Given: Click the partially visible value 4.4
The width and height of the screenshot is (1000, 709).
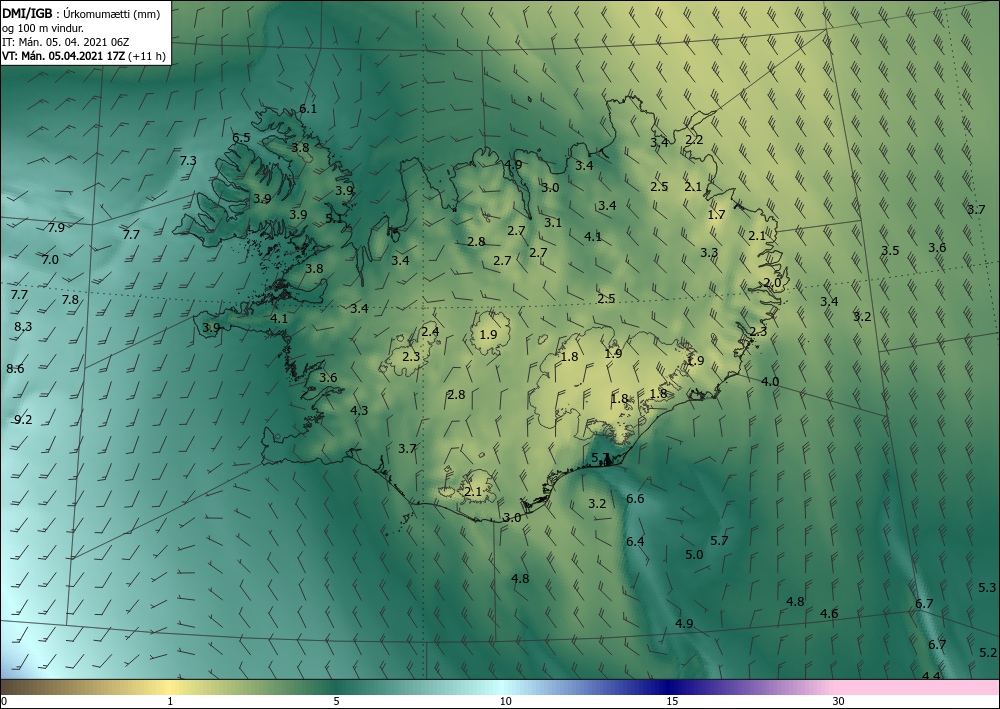Looking at the screenshot, I should (931, 675).
